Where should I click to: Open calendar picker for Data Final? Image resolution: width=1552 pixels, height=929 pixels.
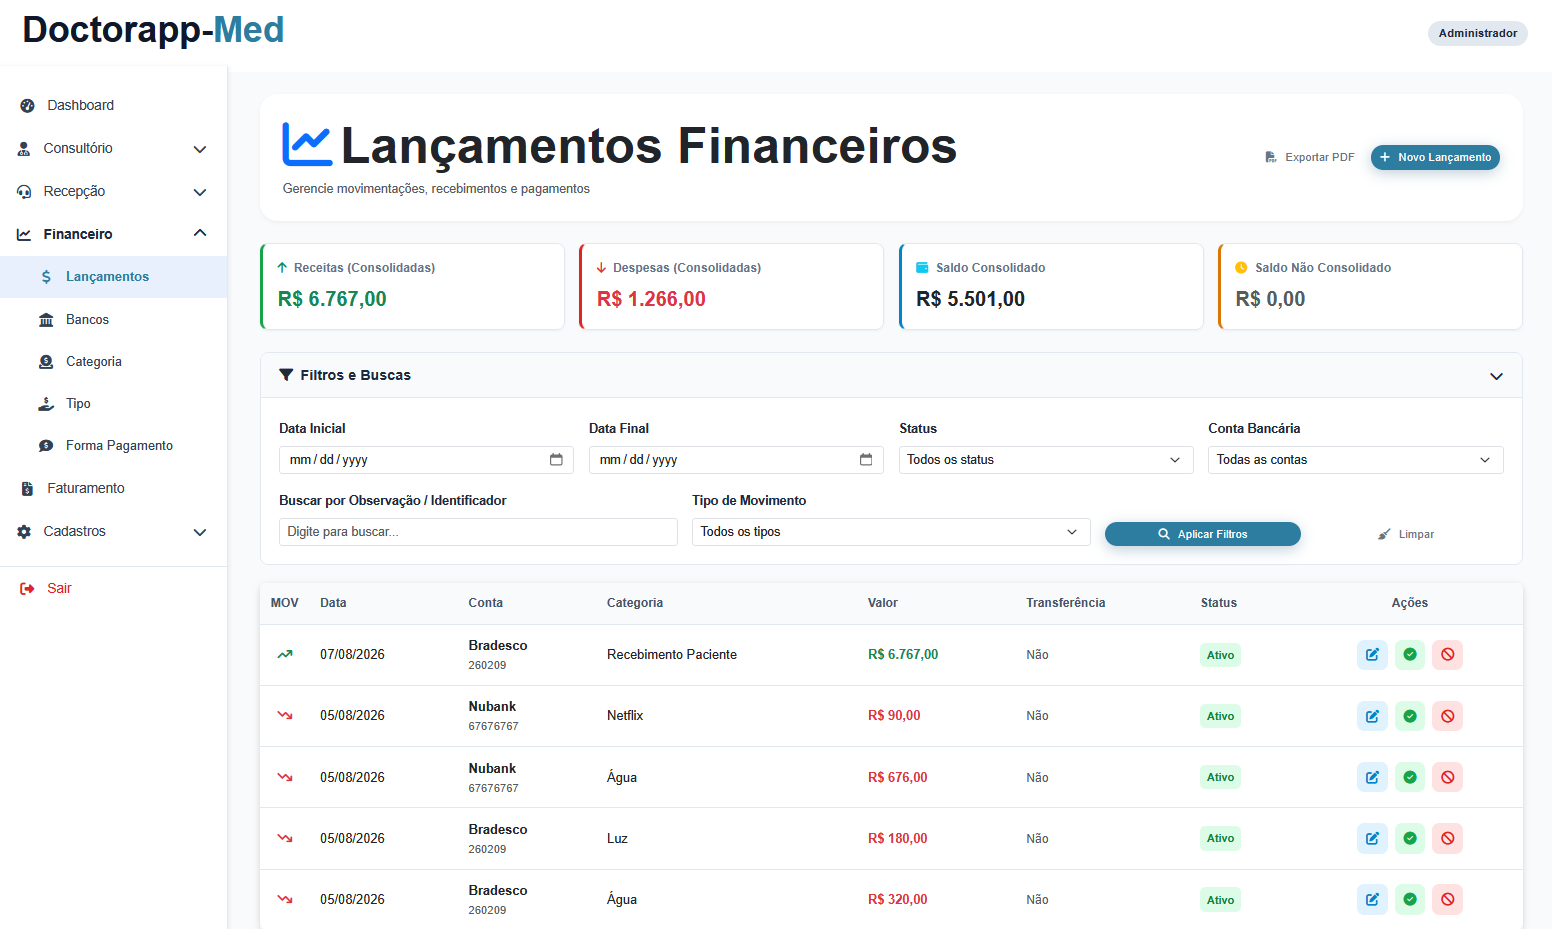(x=866, y=460)
